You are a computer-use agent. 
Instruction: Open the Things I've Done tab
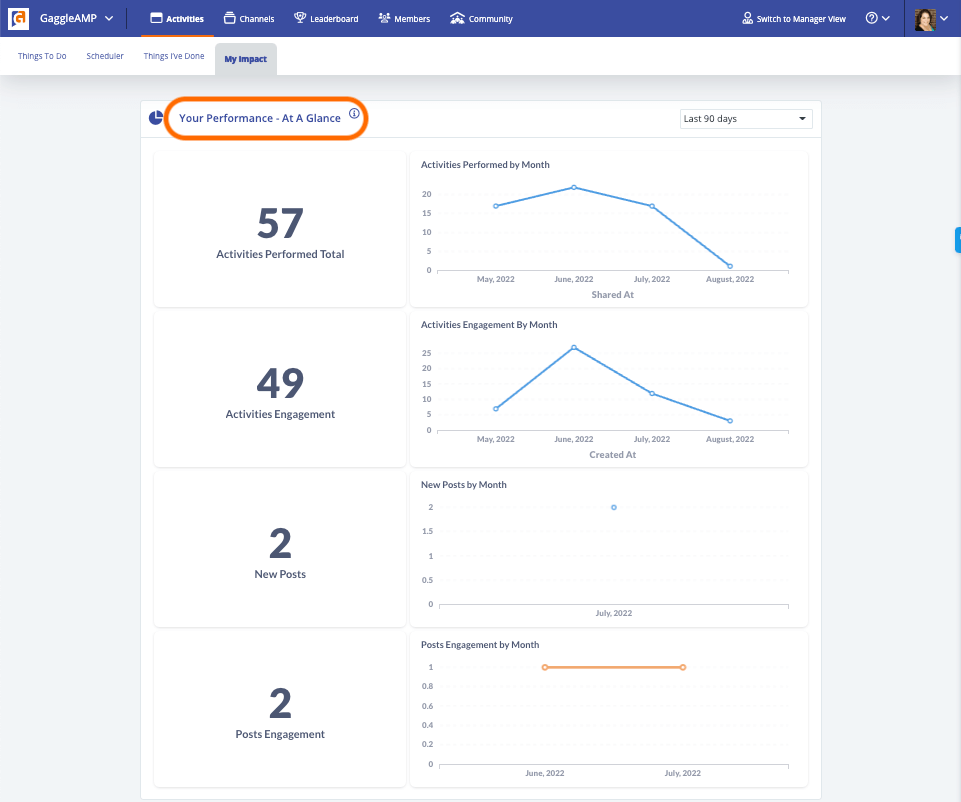(x=173, y=56)
